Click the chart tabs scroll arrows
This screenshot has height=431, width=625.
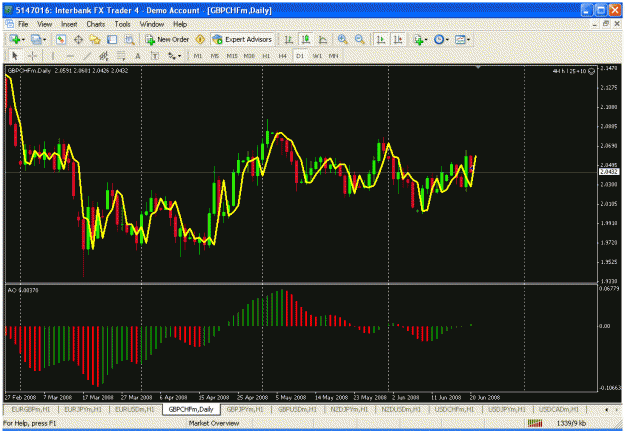point(611,409)
